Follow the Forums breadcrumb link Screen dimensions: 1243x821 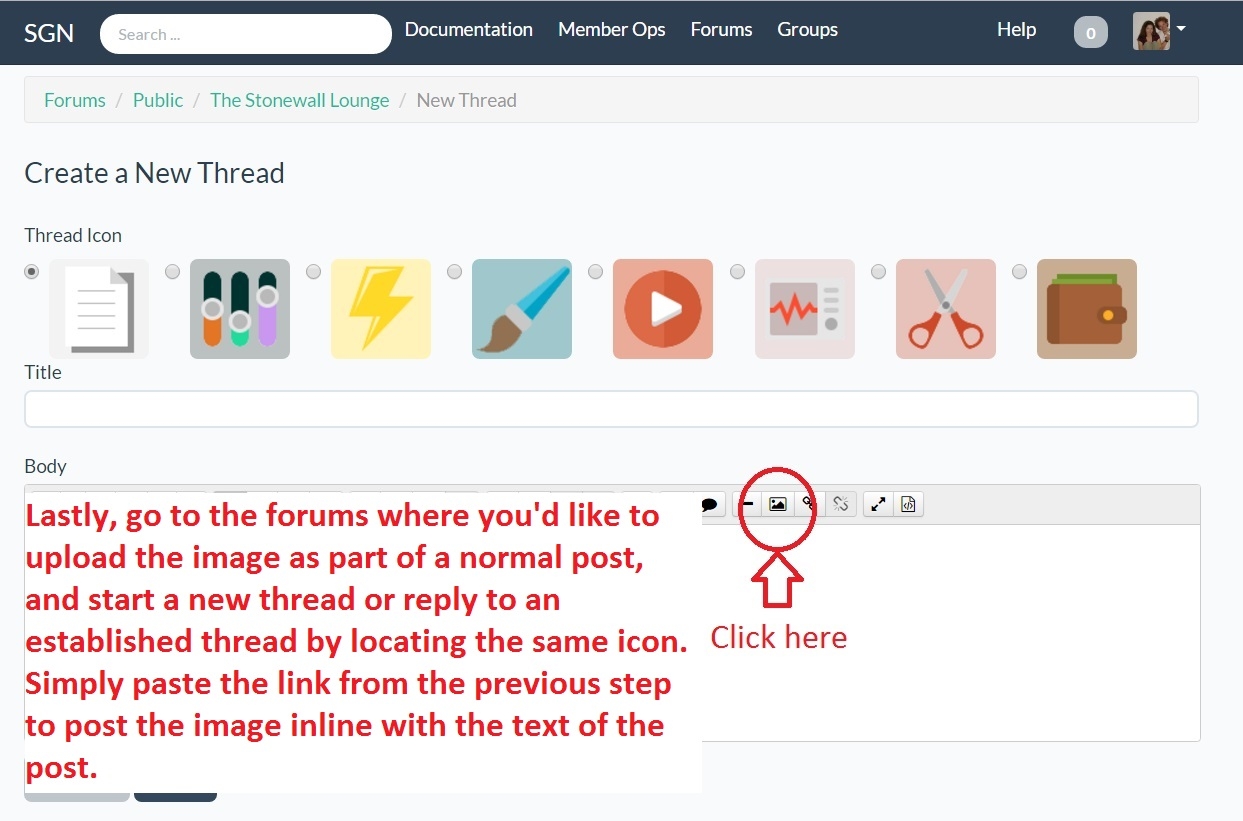pos(75,100)
